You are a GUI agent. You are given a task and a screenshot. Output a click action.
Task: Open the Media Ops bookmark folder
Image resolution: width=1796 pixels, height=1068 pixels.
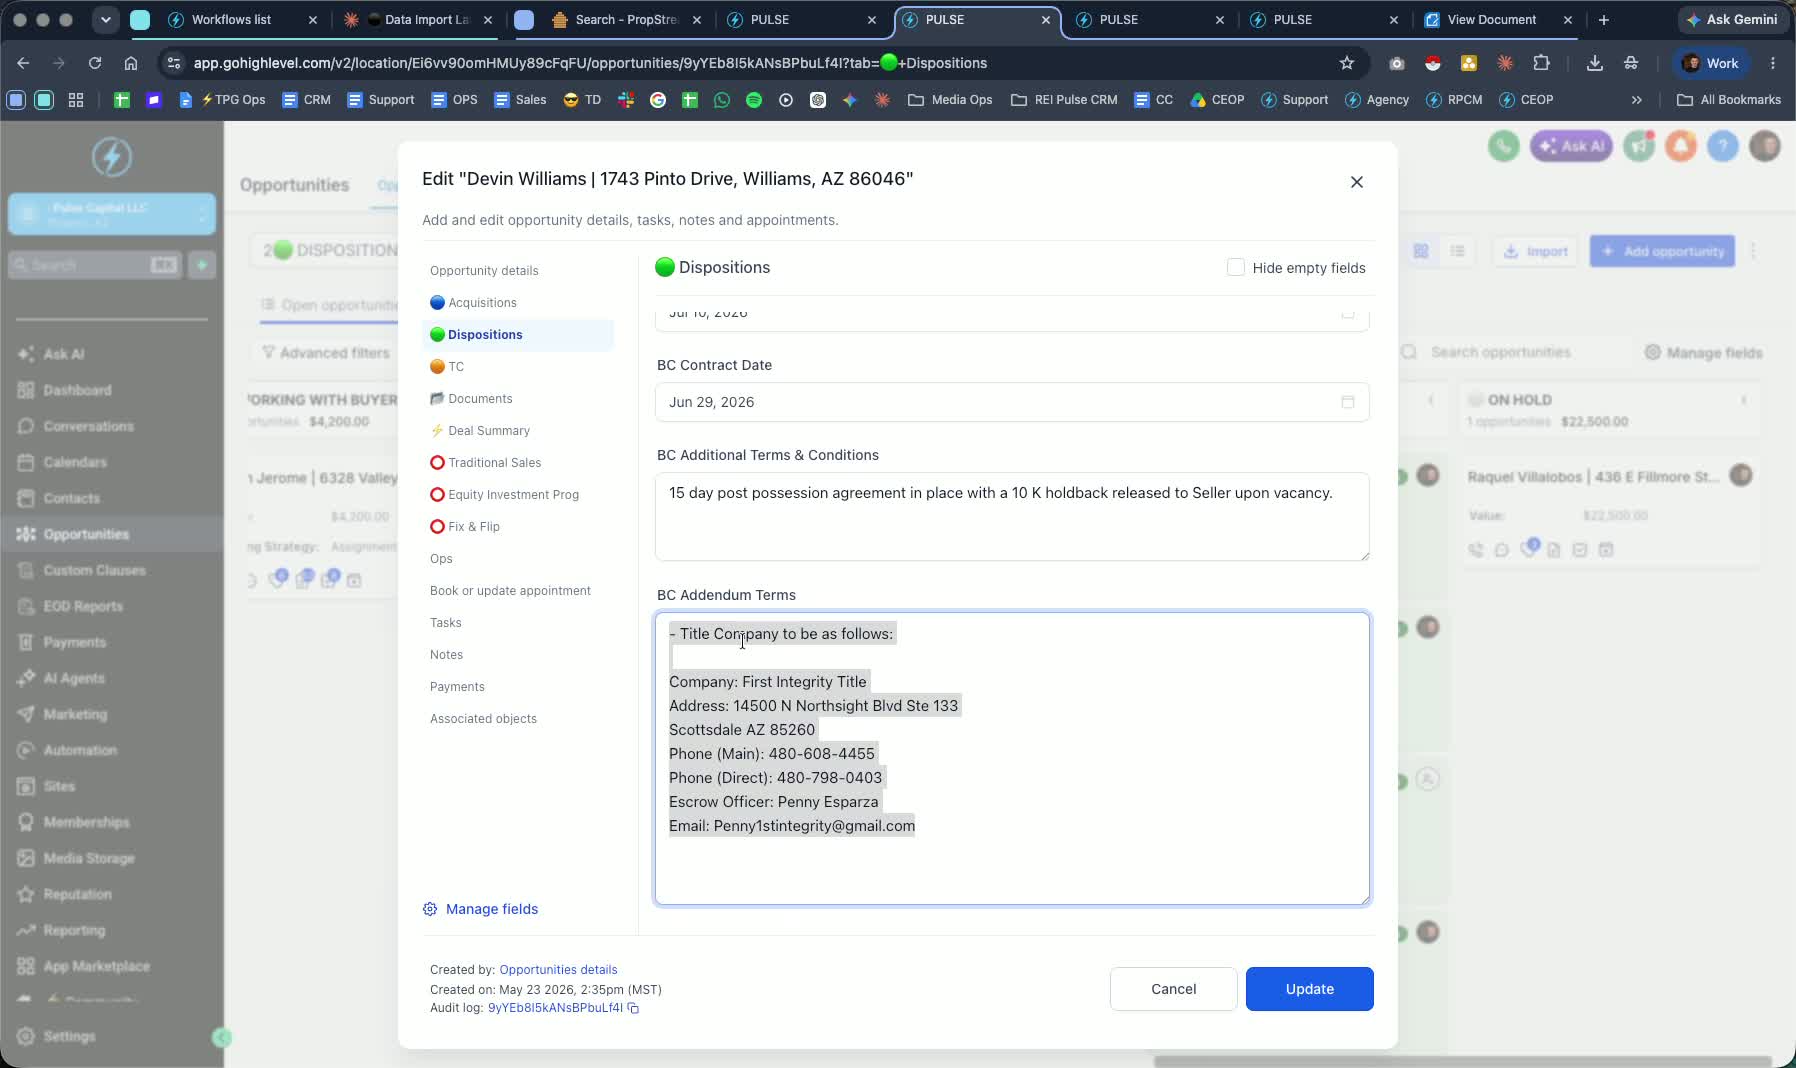tap(950, 100)
